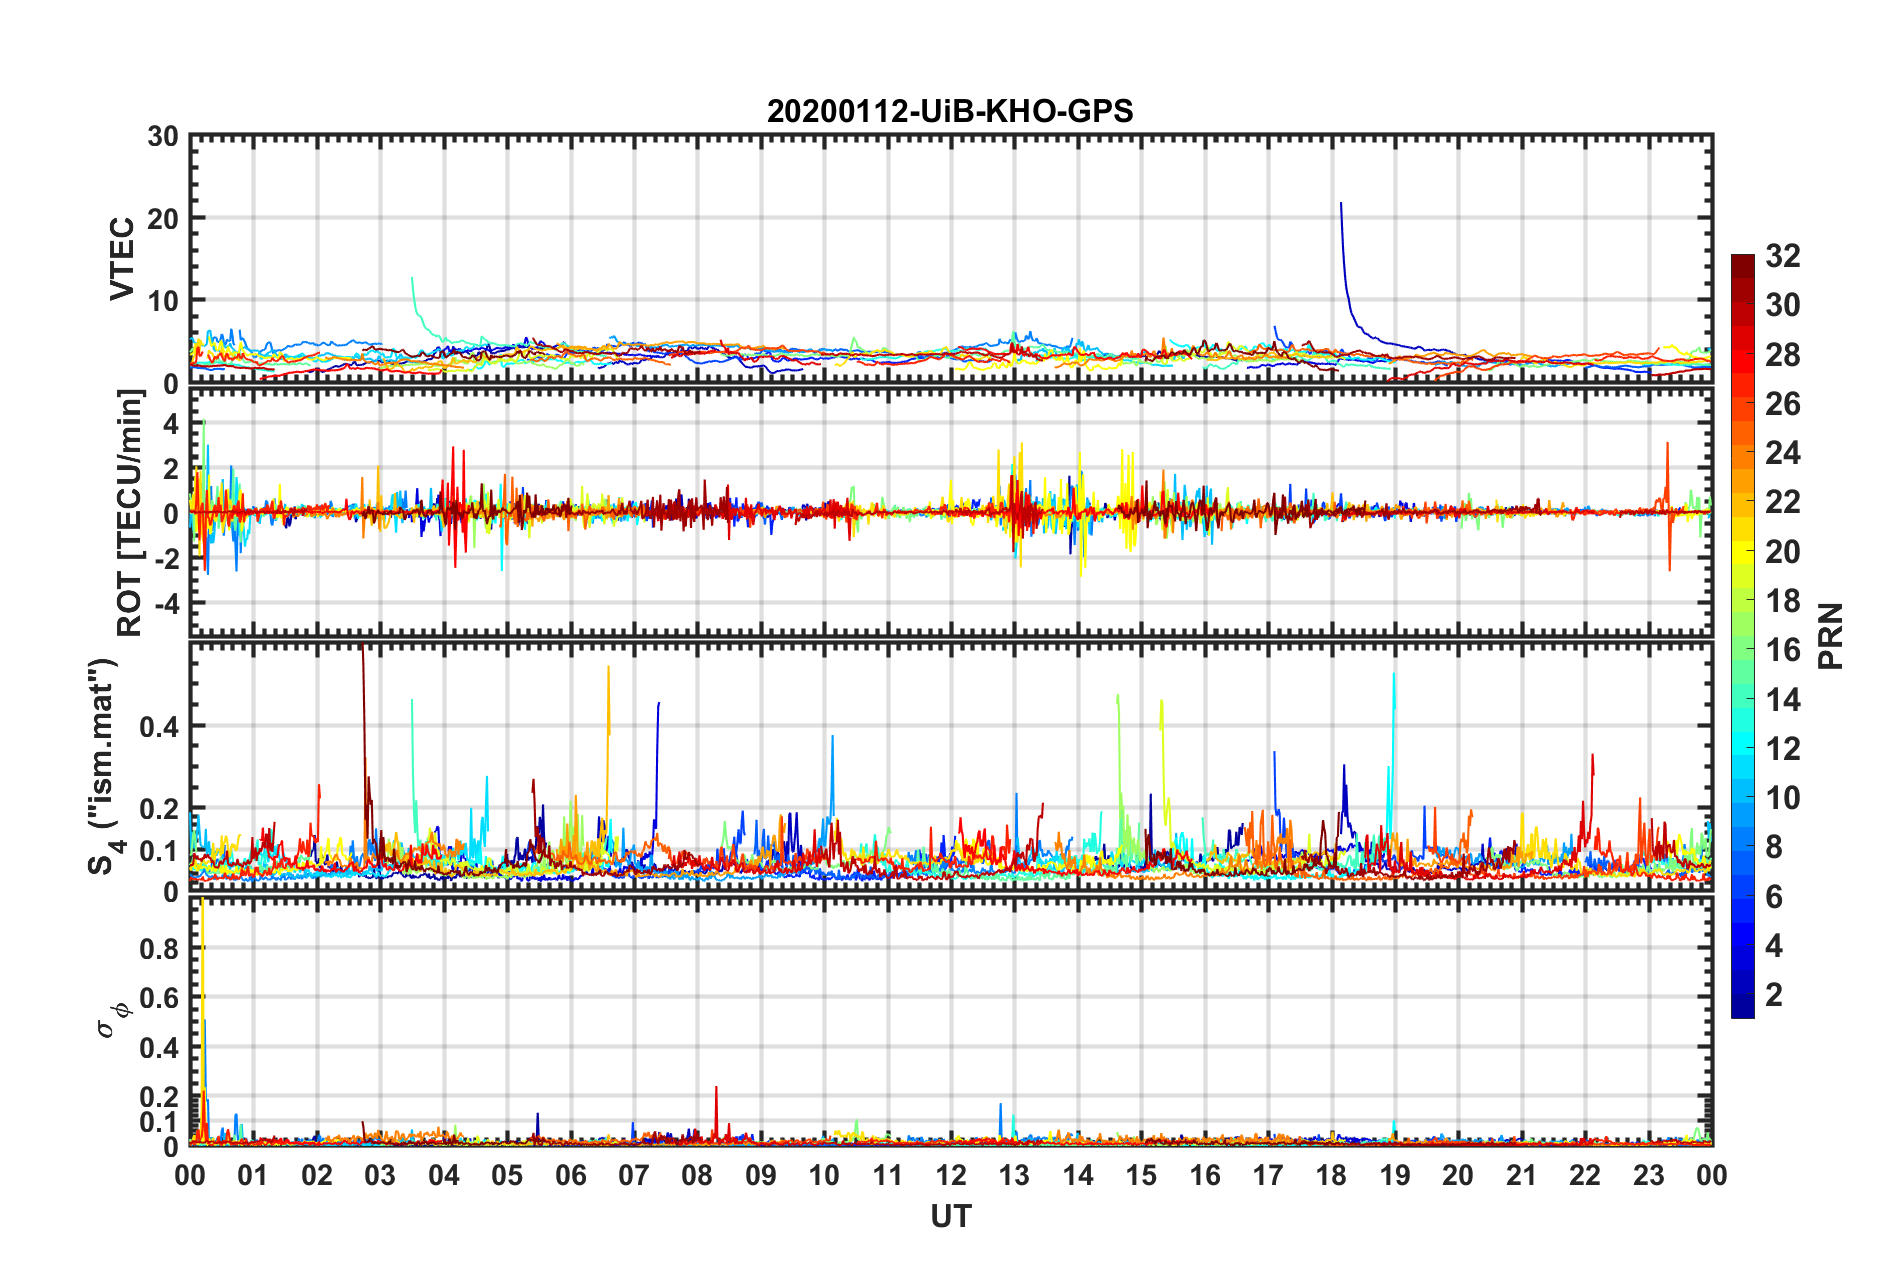
Task: Select the S4 y-axis label
Action: coord(102,766)
